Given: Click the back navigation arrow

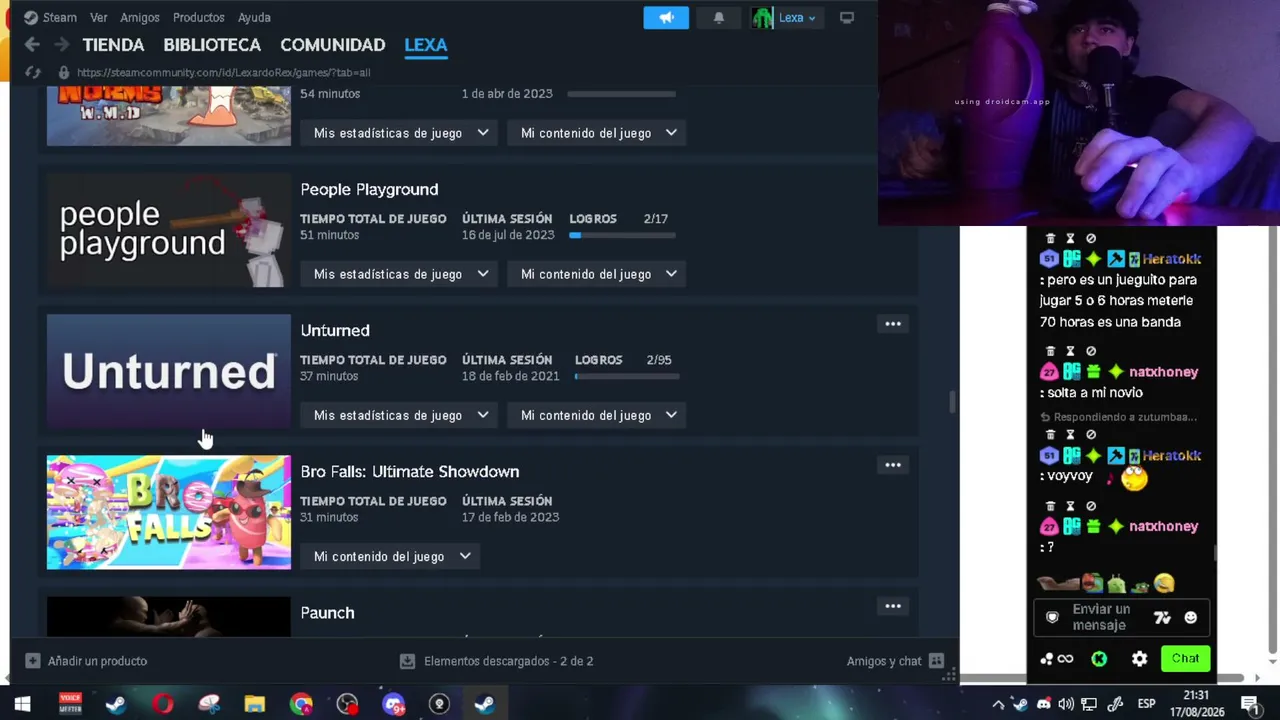Looking at the screenshot, I should (32, 44).
